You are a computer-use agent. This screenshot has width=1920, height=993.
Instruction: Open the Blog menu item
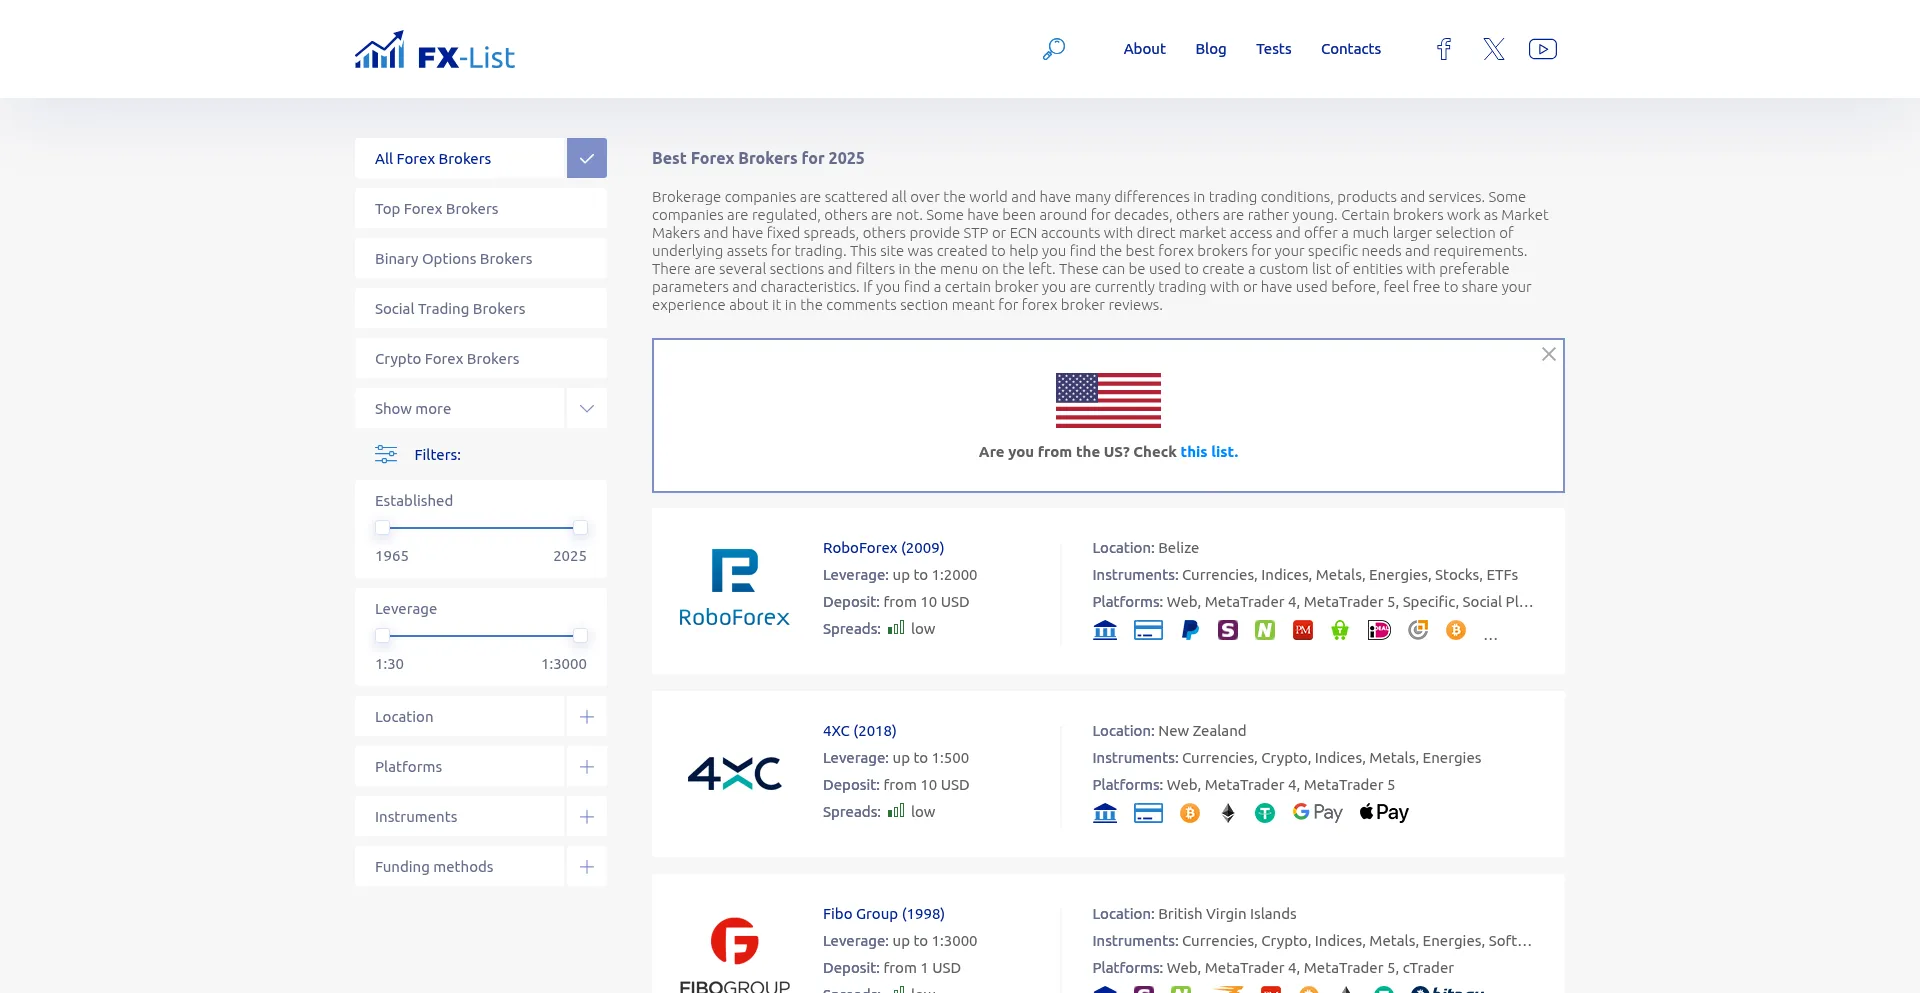1210,49
